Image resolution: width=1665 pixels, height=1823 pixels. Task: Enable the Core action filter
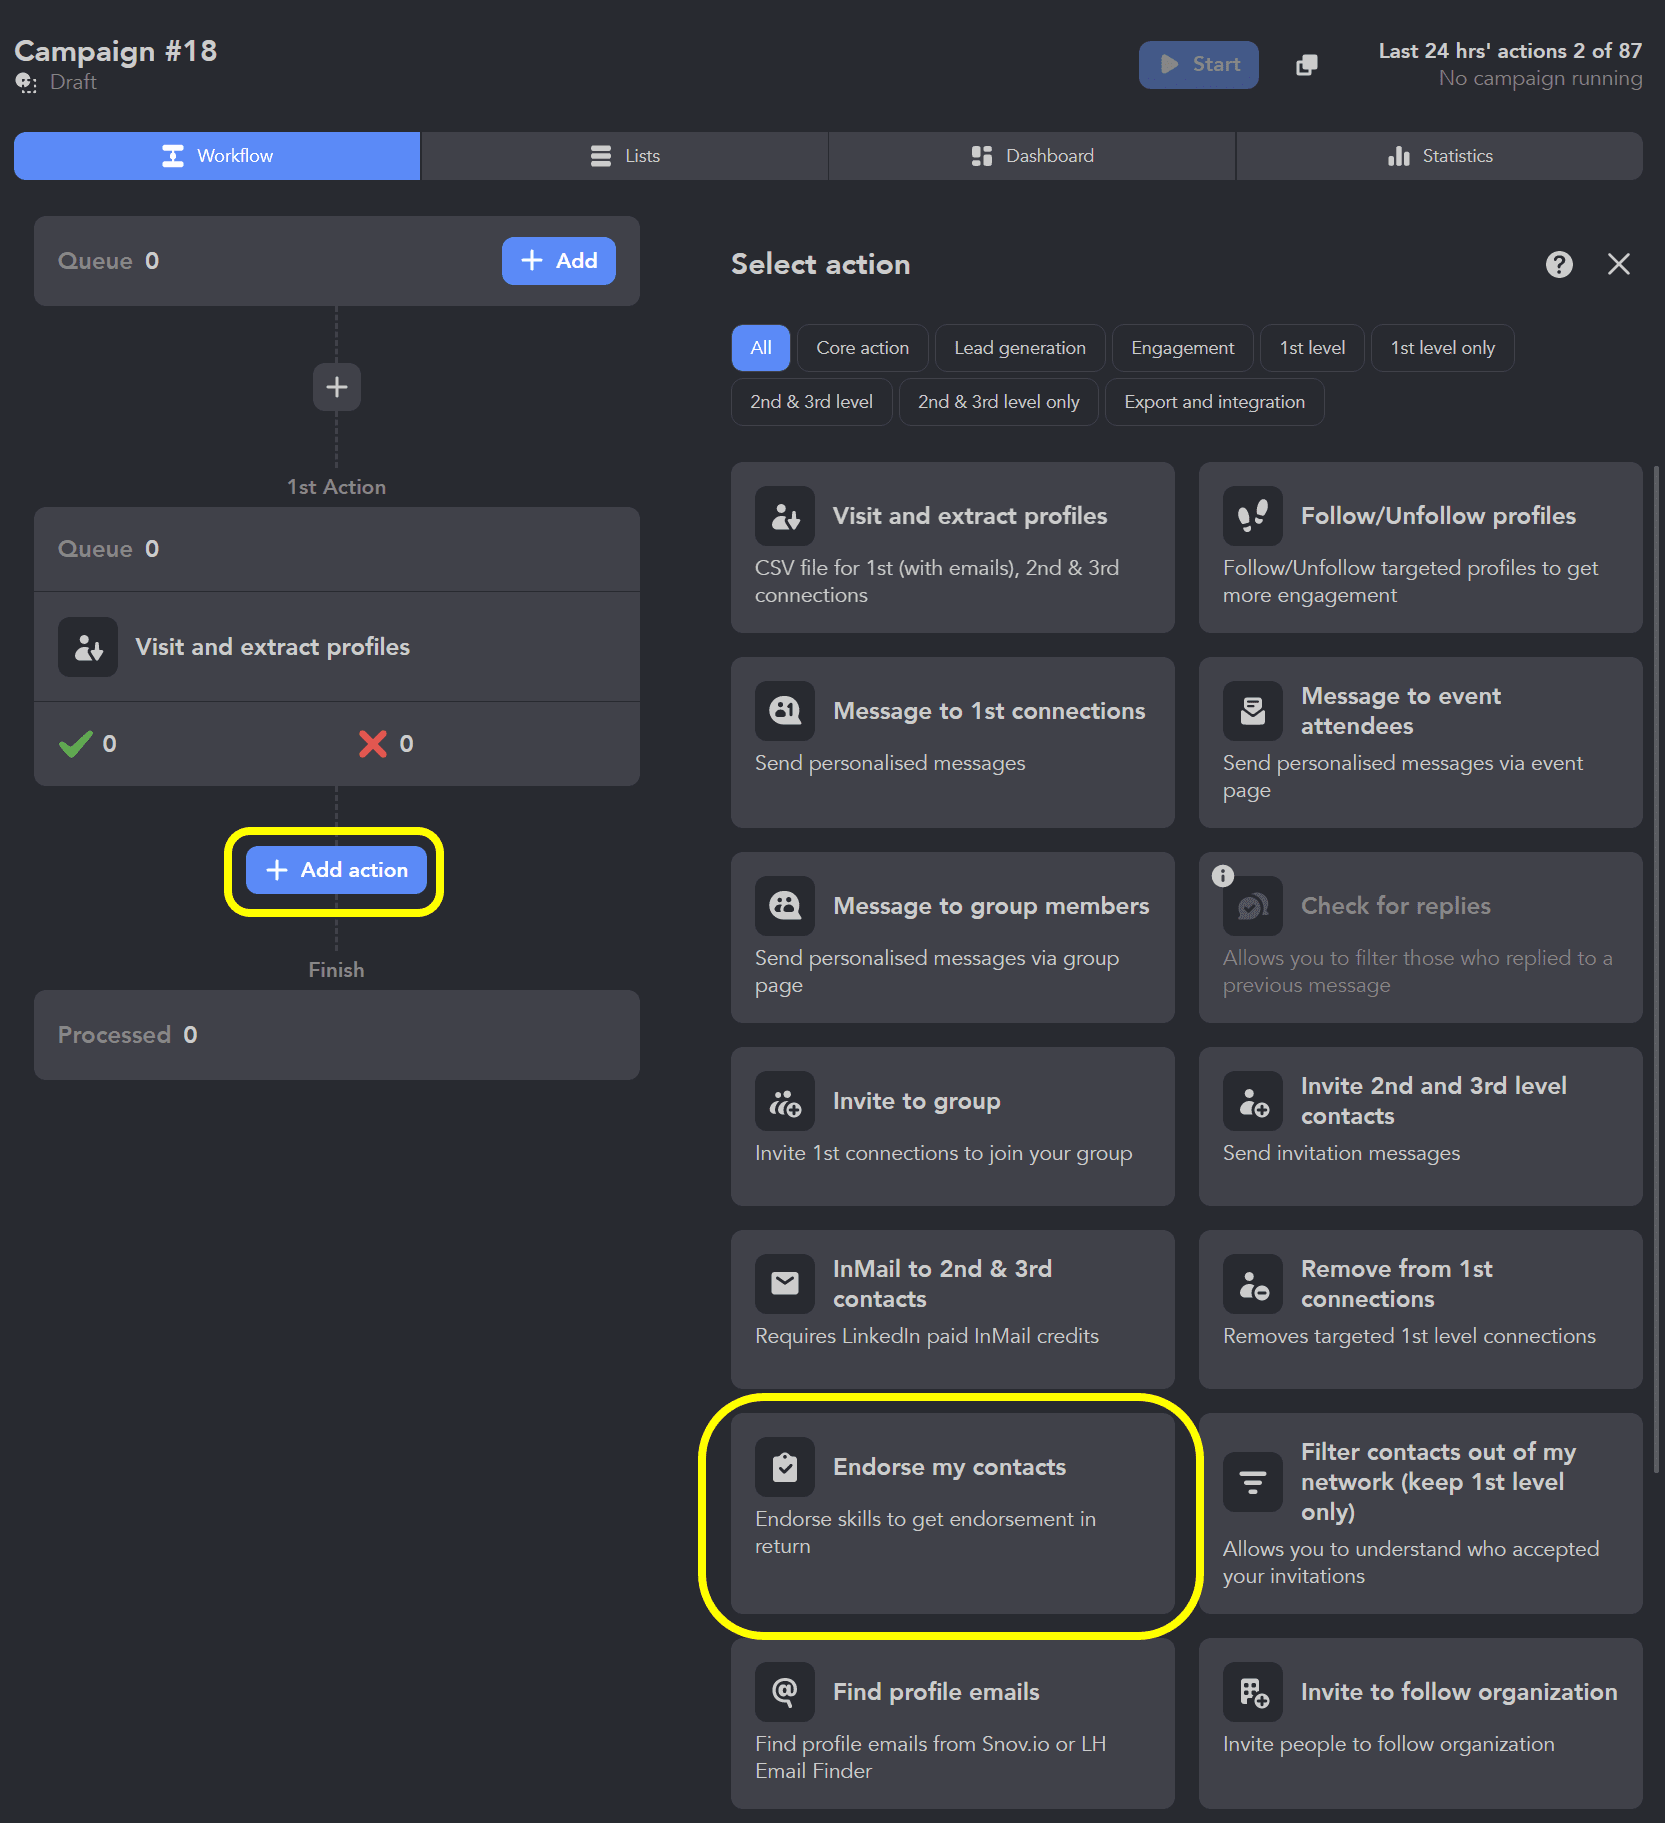click(x=861, y=347)
